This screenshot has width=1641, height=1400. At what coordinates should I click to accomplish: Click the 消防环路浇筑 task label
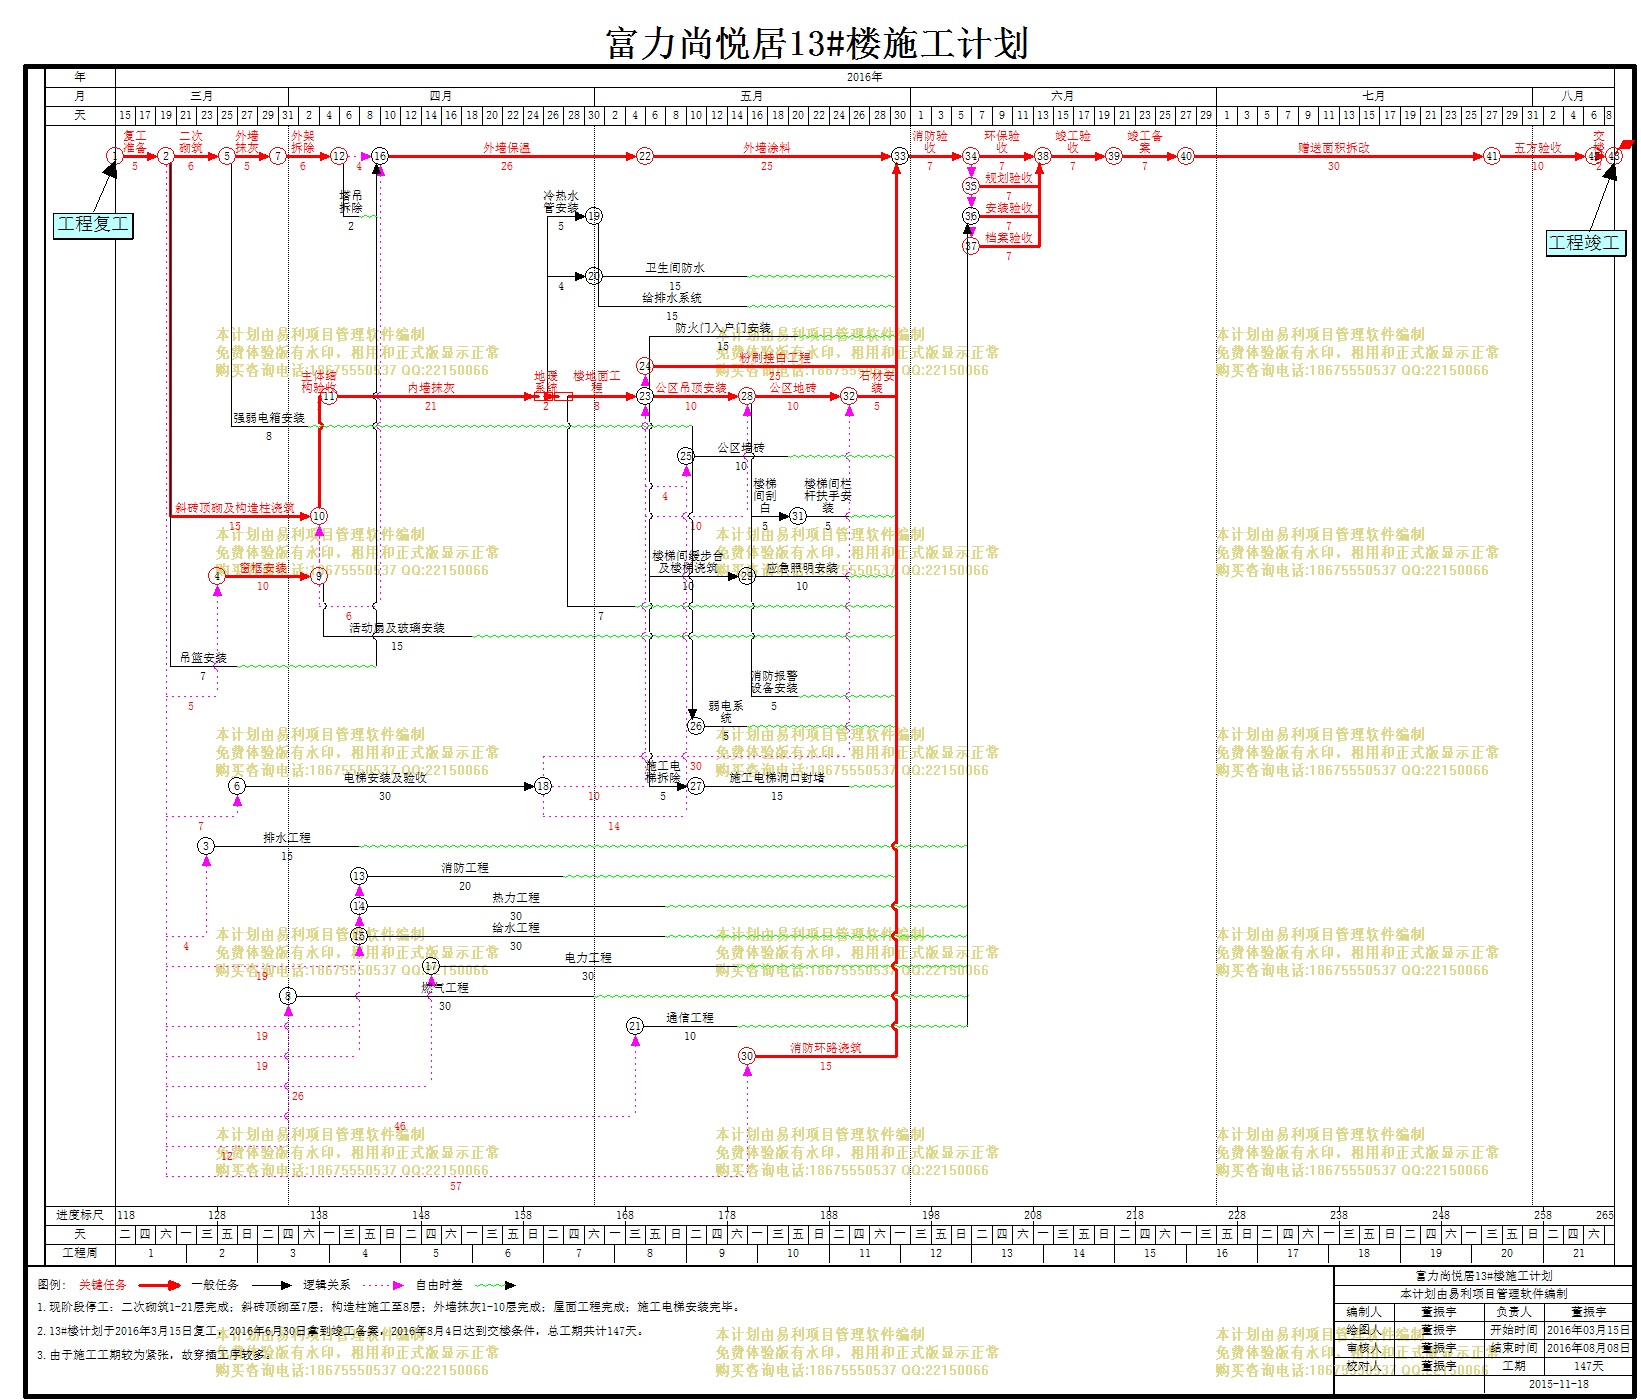pyautogui.click(x=826, y=1048)
